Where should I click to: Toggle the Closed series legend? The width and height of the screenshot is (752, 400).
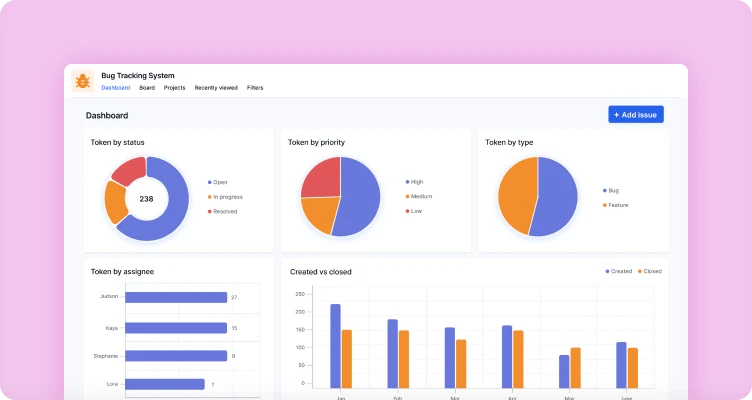(x=649, y=271)
